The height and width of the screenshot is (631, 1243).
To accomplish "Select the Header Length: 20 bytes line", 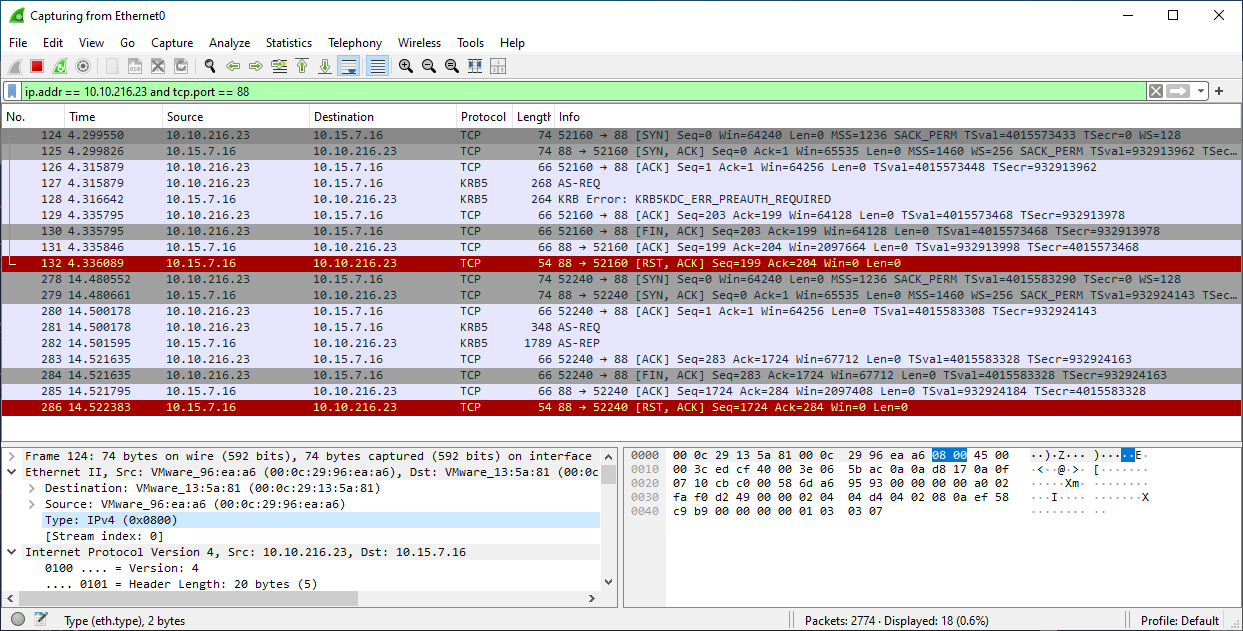I will pyautogui.click(x=181, y=584).
